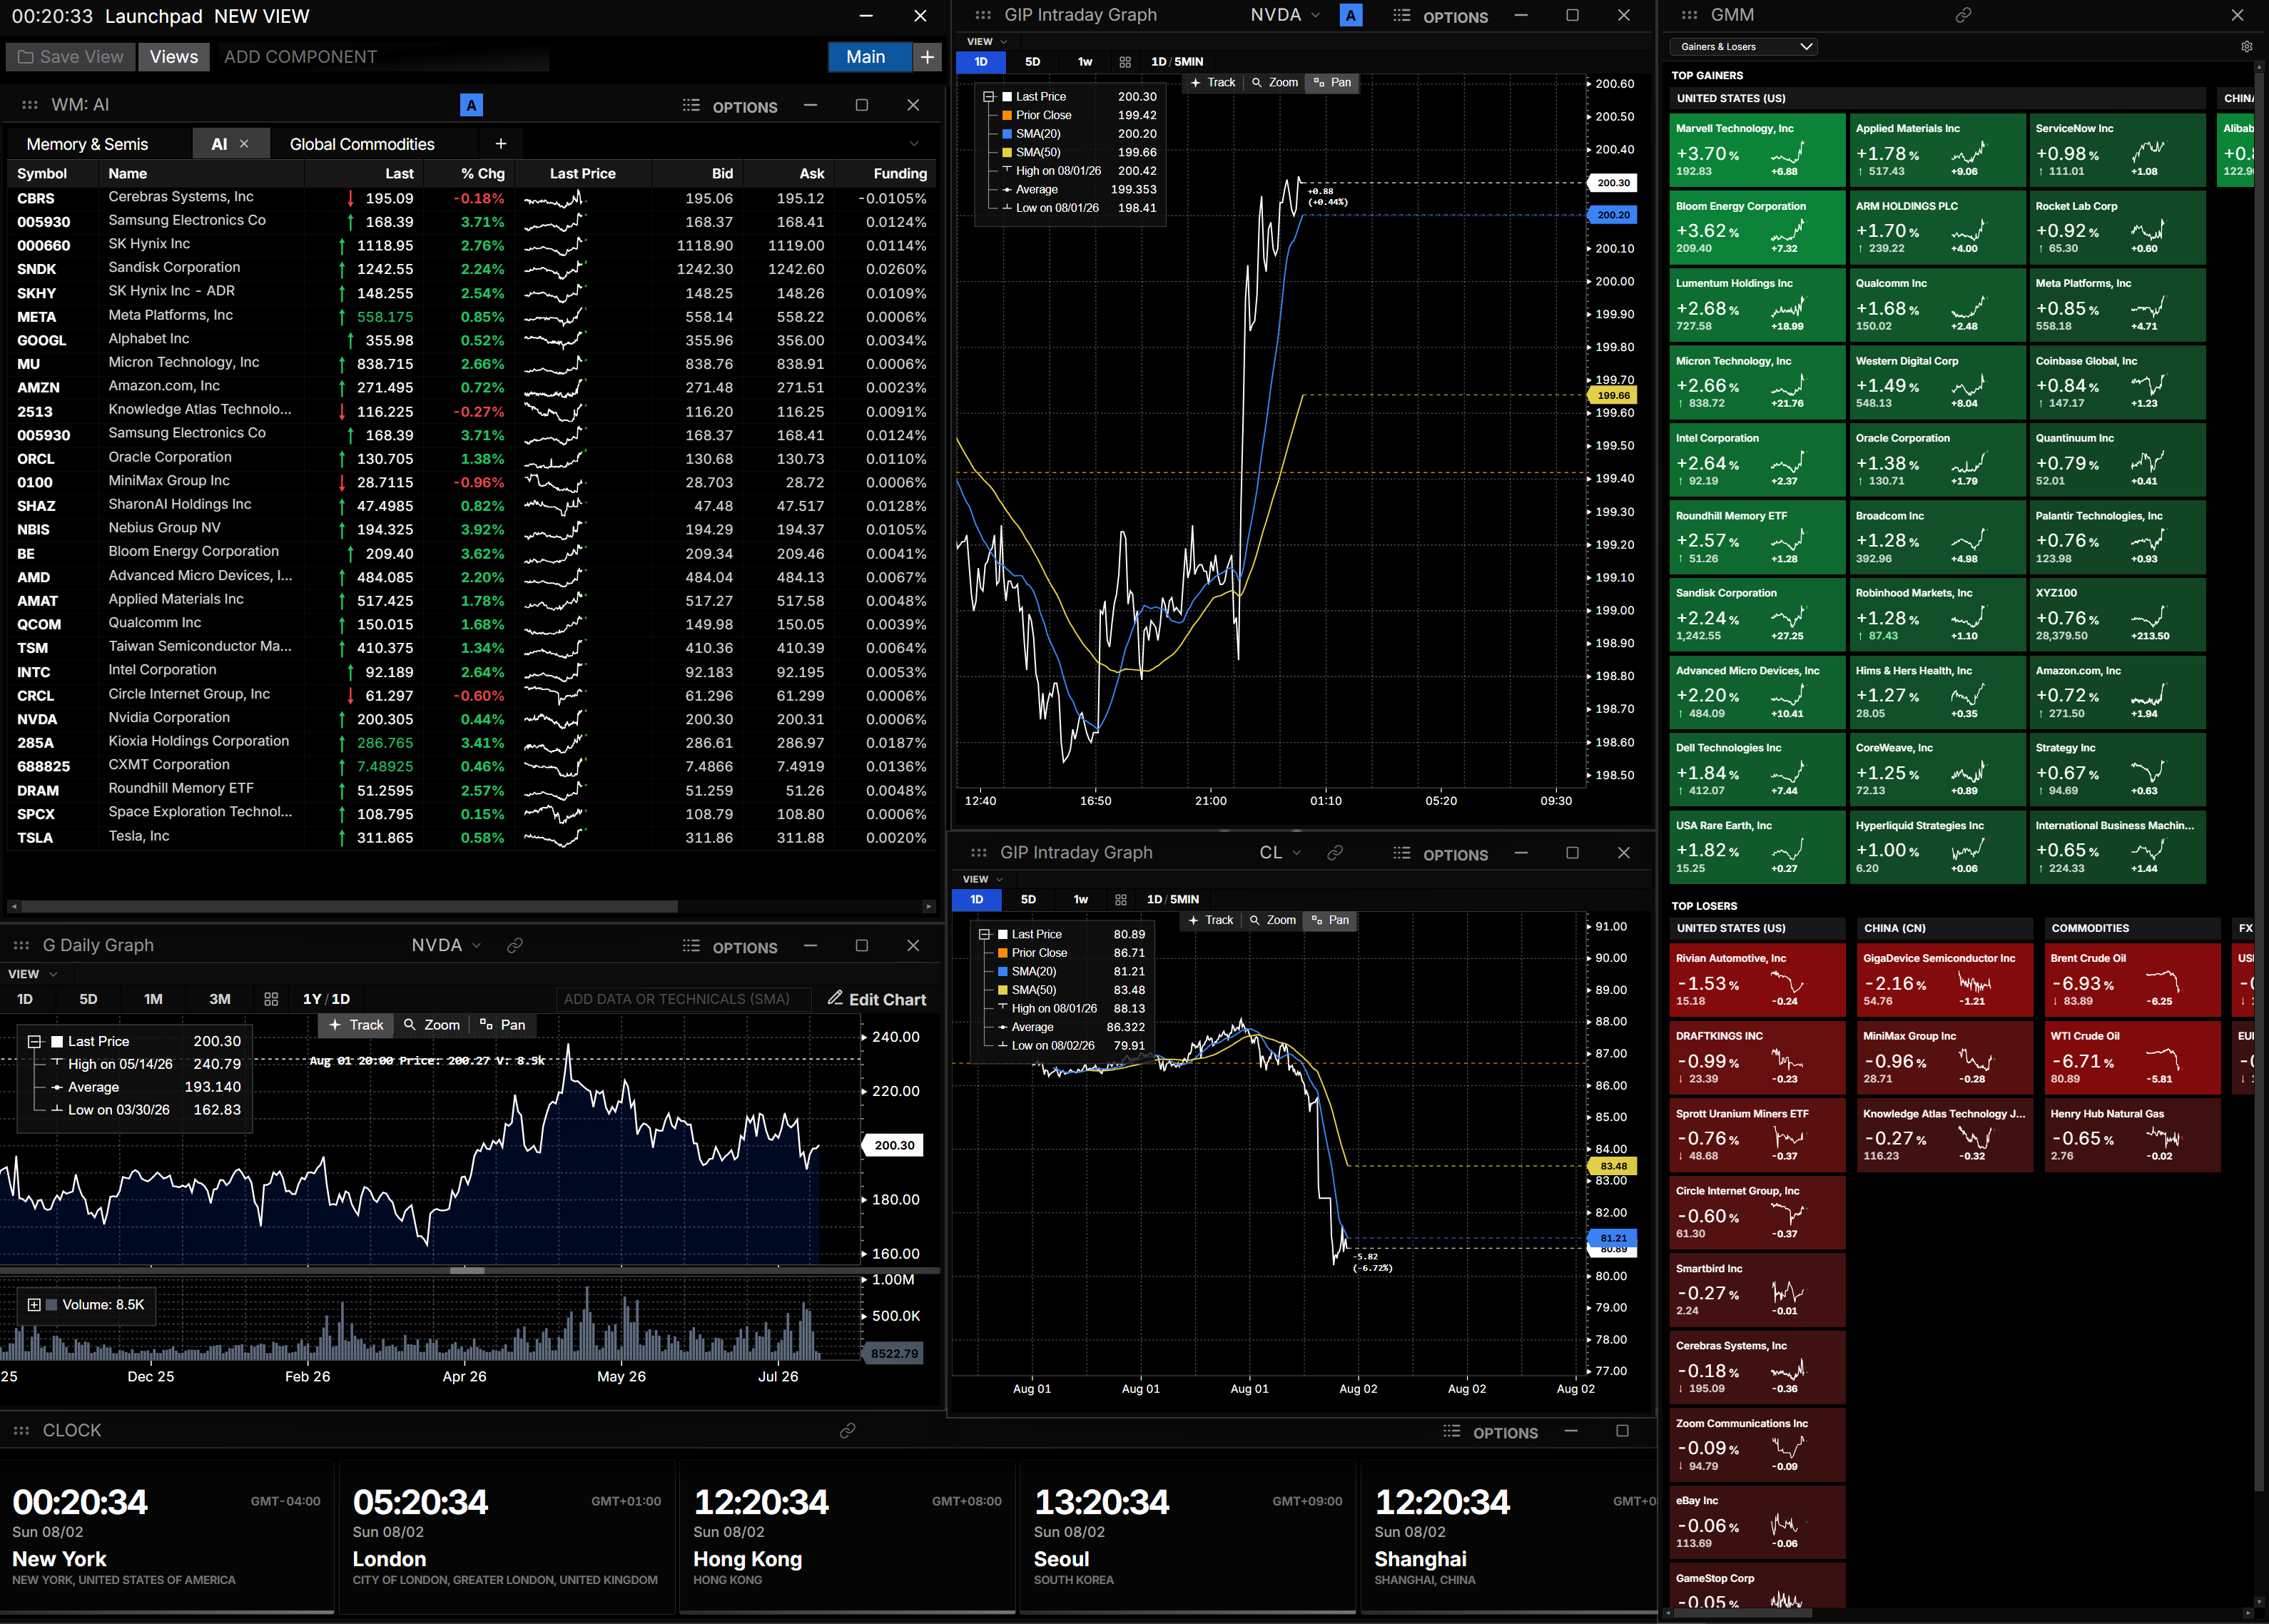This screenshot has width=2269, height=1624.
Task: Switch to the Memory & Semis tab
Action: point(87,144)
